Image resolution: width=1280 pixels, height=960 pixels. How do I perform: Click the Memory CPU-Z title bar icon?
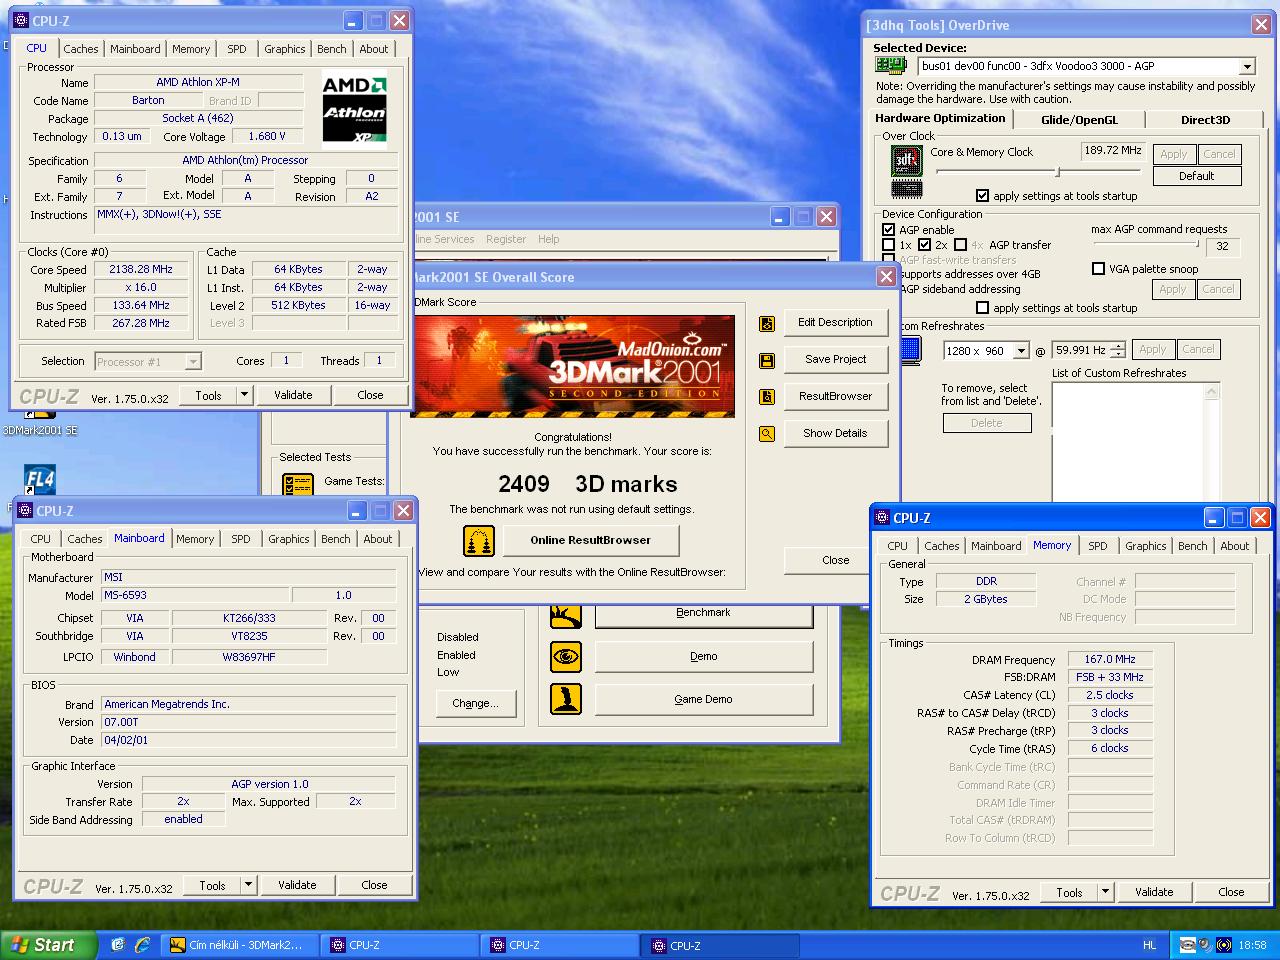click(x=882, y=517)
